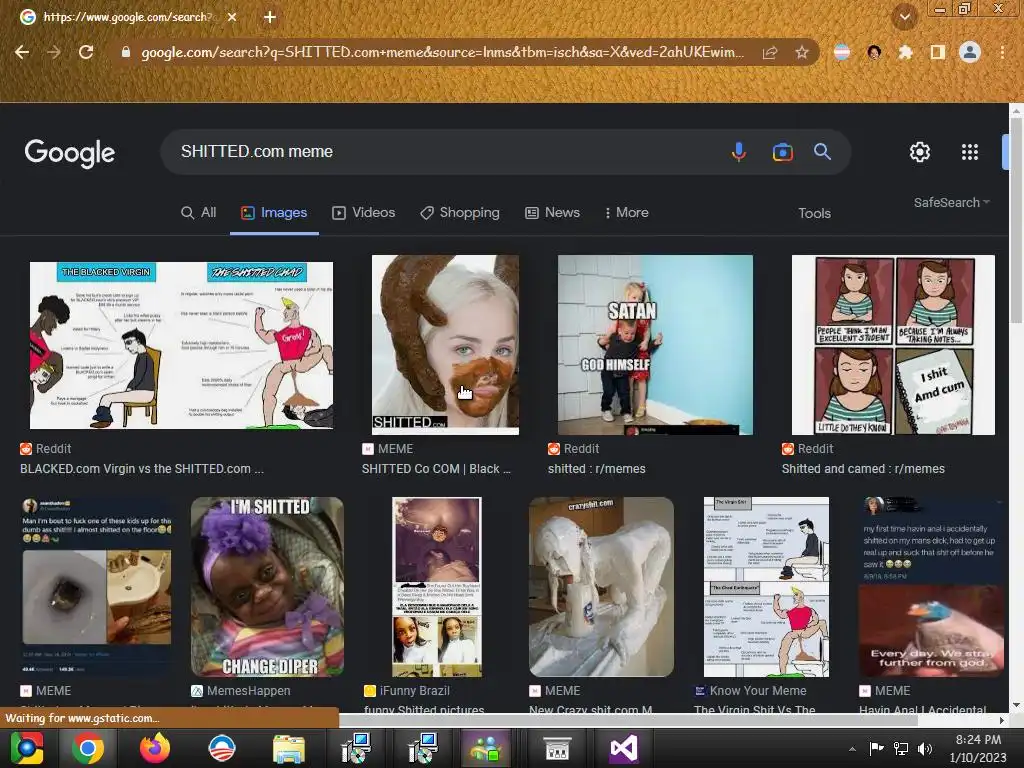Select the Images tab

[274, 213]
